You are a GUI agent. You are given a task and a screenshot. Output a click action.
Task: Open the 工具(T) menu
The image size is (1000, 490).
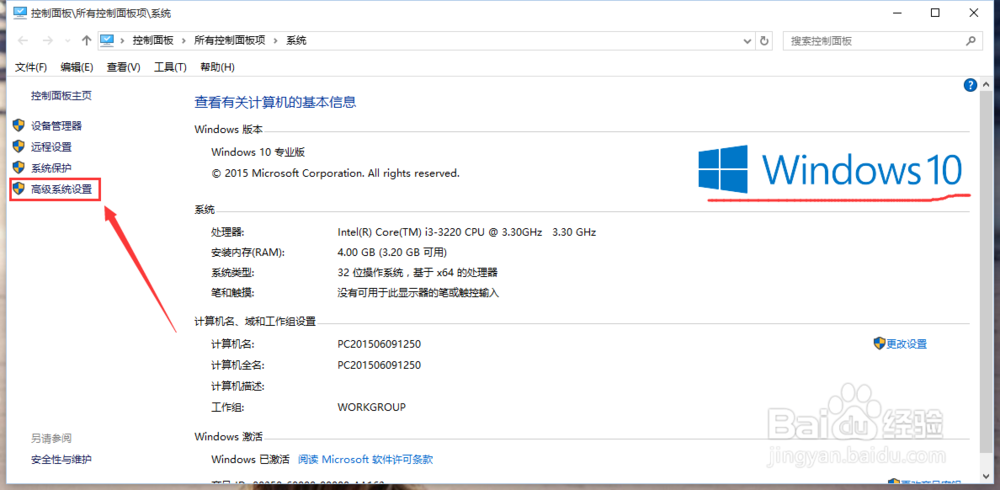pos(170,67)
